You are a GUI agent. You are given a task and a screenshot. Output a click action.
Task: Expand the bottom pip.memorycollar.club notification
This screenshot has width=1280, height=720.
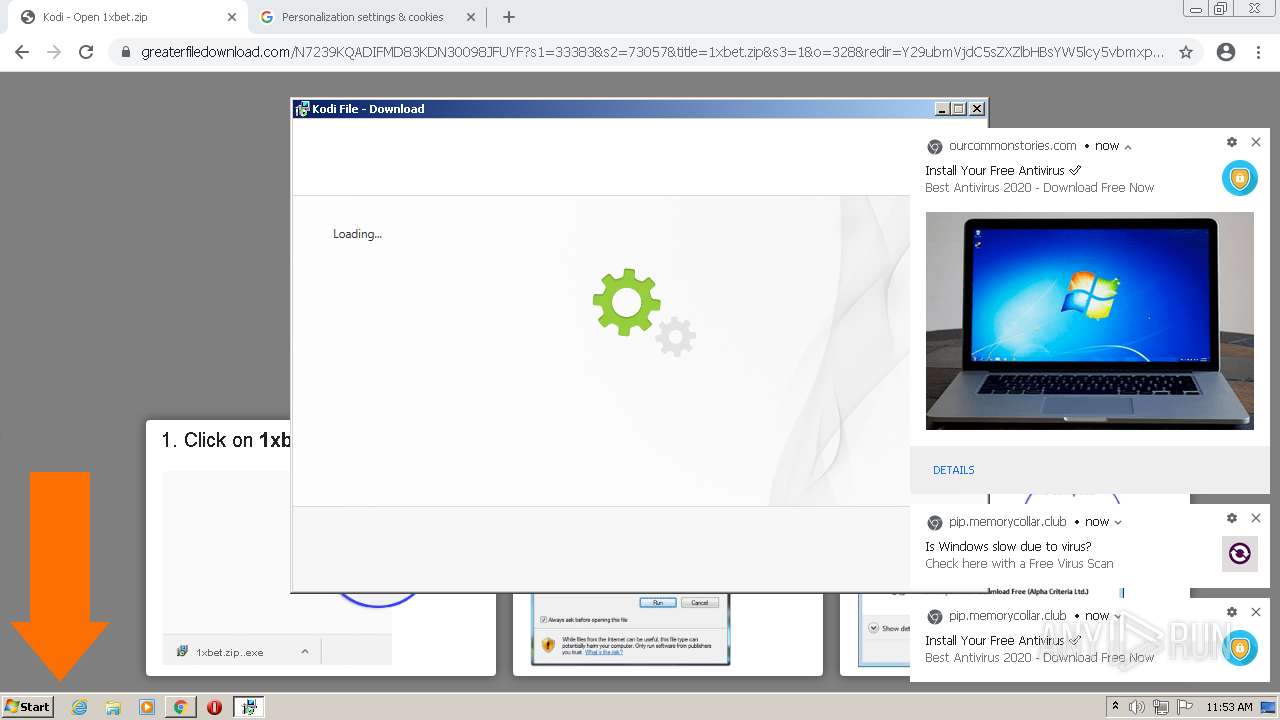(x=1118, y=616)
